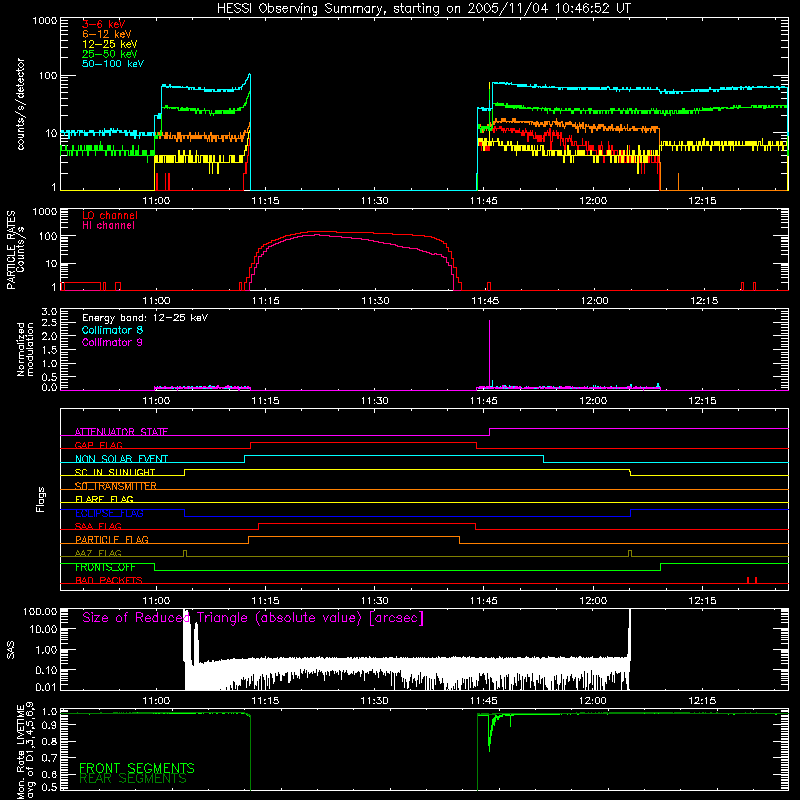Click the 11:15 tick label under the SAS panel
The width and height of the screenshot is (800, 800).
click(265, 700)
